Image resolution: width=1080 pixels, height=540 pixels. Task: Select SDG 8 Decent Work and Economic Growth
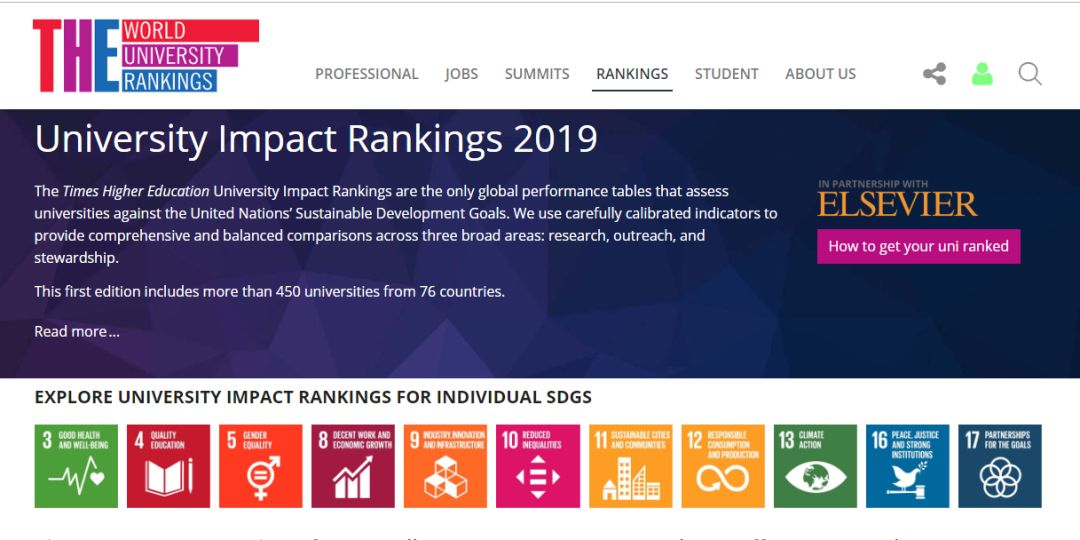(x=353, y=466)
